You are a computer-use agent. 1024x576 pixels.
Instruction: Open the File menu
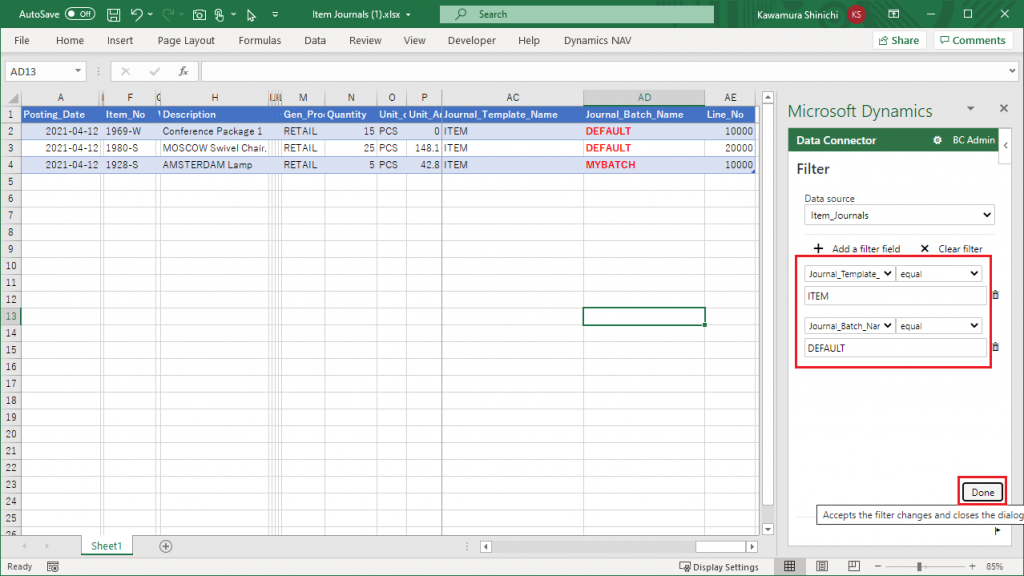22,40
